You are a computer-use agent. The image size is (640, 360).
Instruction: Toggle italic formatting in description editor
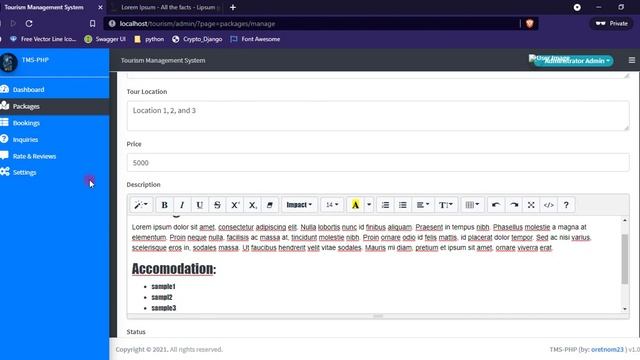tap(182, 205)
